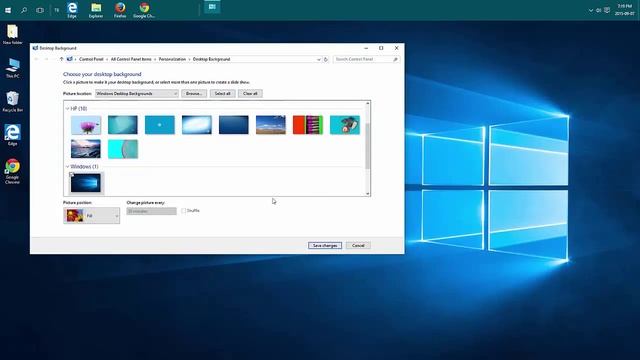Open the Picture location dropdown
640x360 pixels.
(137, 93)
